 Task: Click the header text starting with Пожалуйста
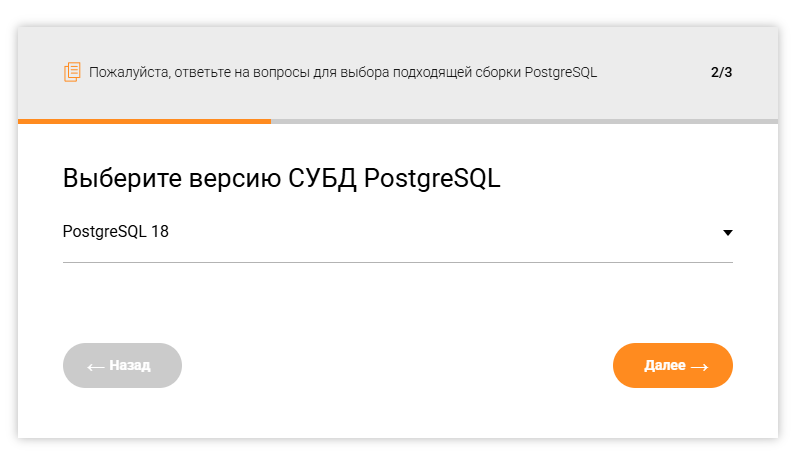point(342,72)
